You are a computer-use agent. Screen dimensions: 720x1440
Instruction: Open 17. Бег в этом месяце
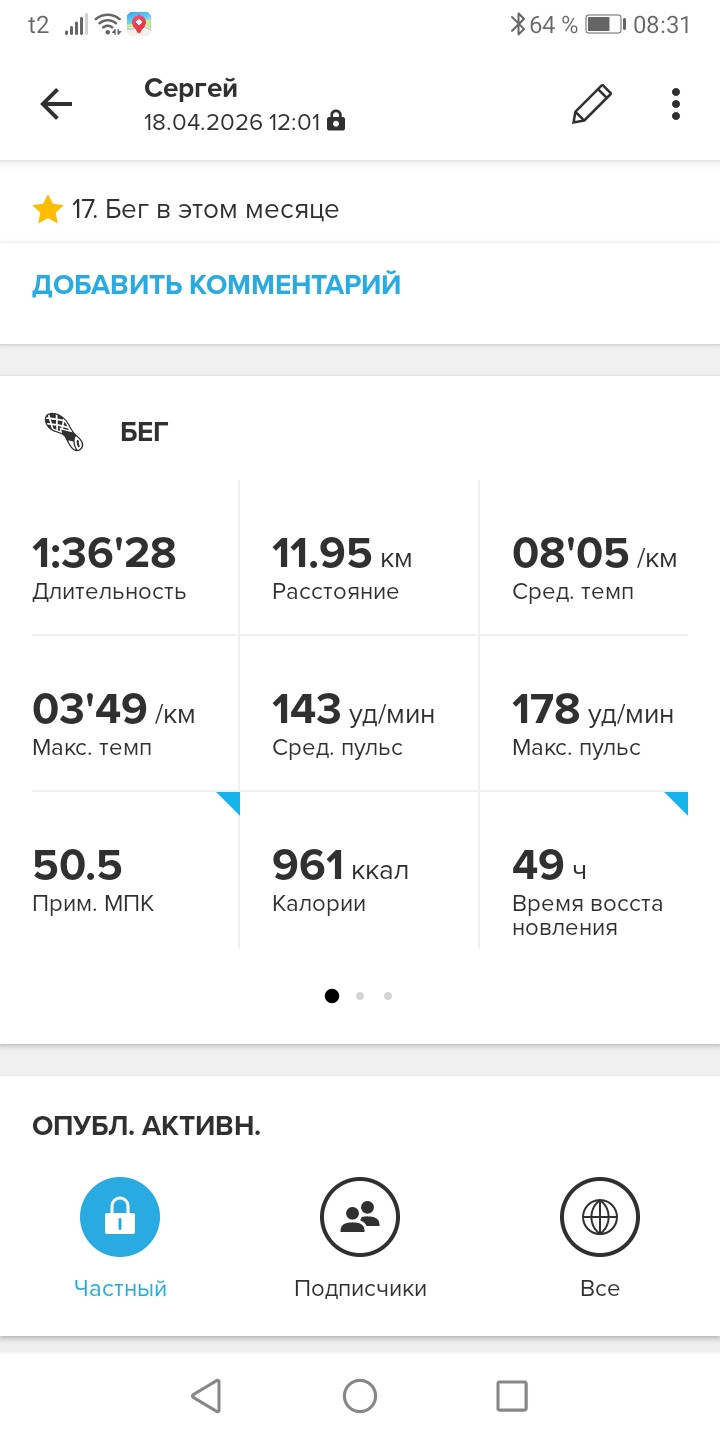tap(205, 209)
